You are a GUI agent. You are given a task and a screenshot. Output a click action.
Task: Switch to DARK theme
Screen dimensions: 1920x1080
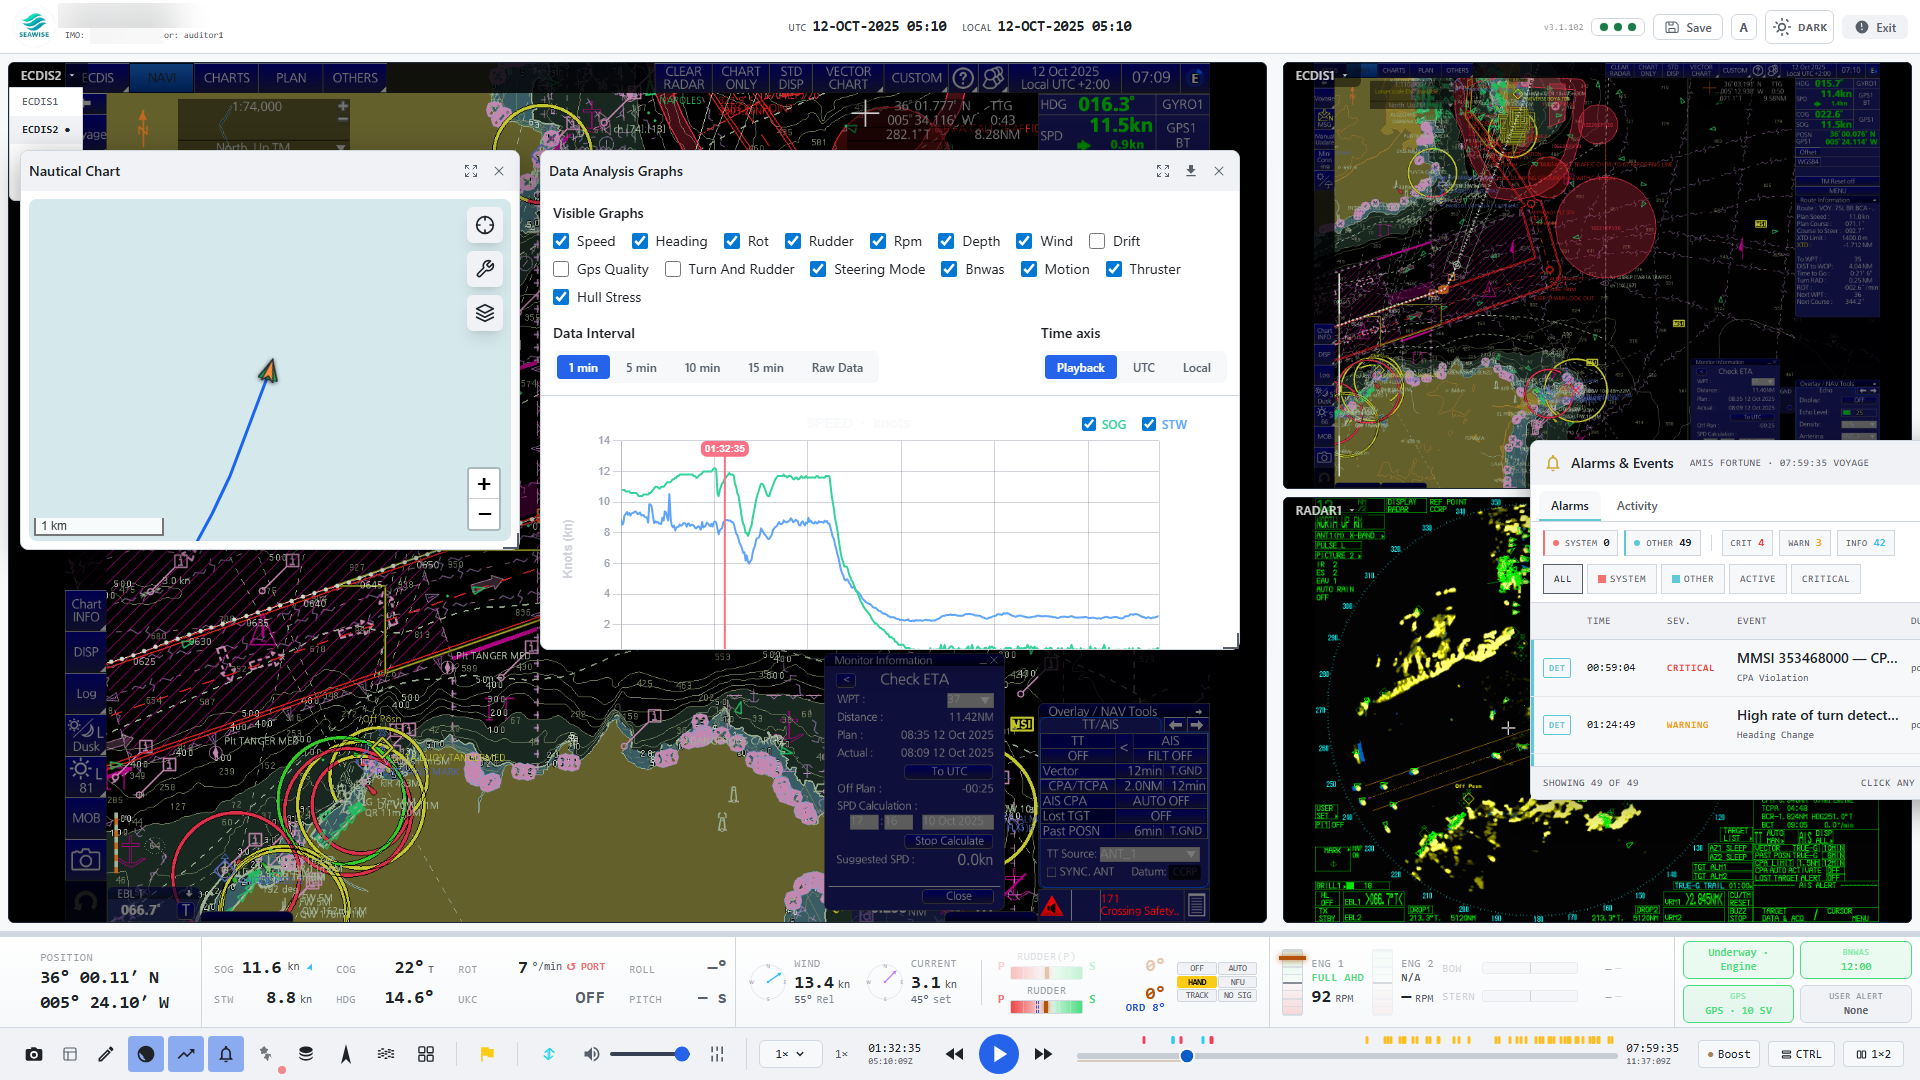[x=1801, y=27]
